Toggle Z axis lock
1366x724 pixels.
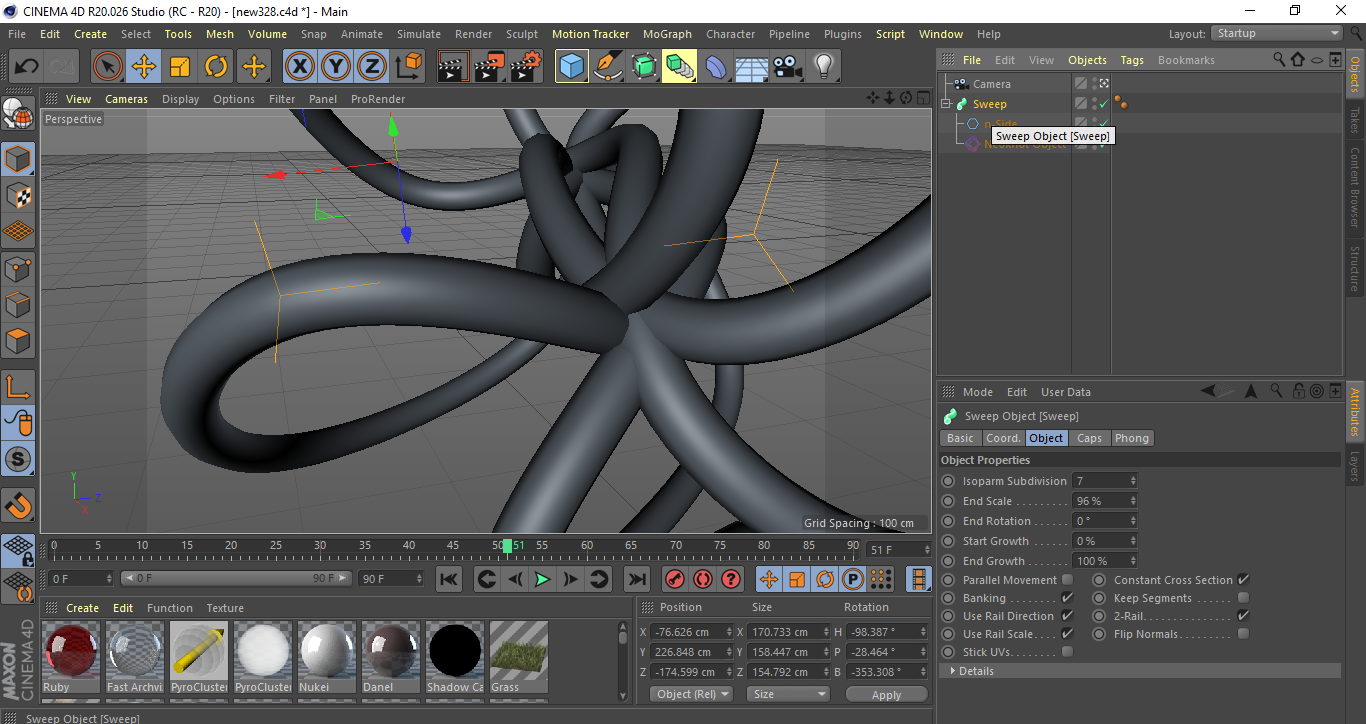371,67
